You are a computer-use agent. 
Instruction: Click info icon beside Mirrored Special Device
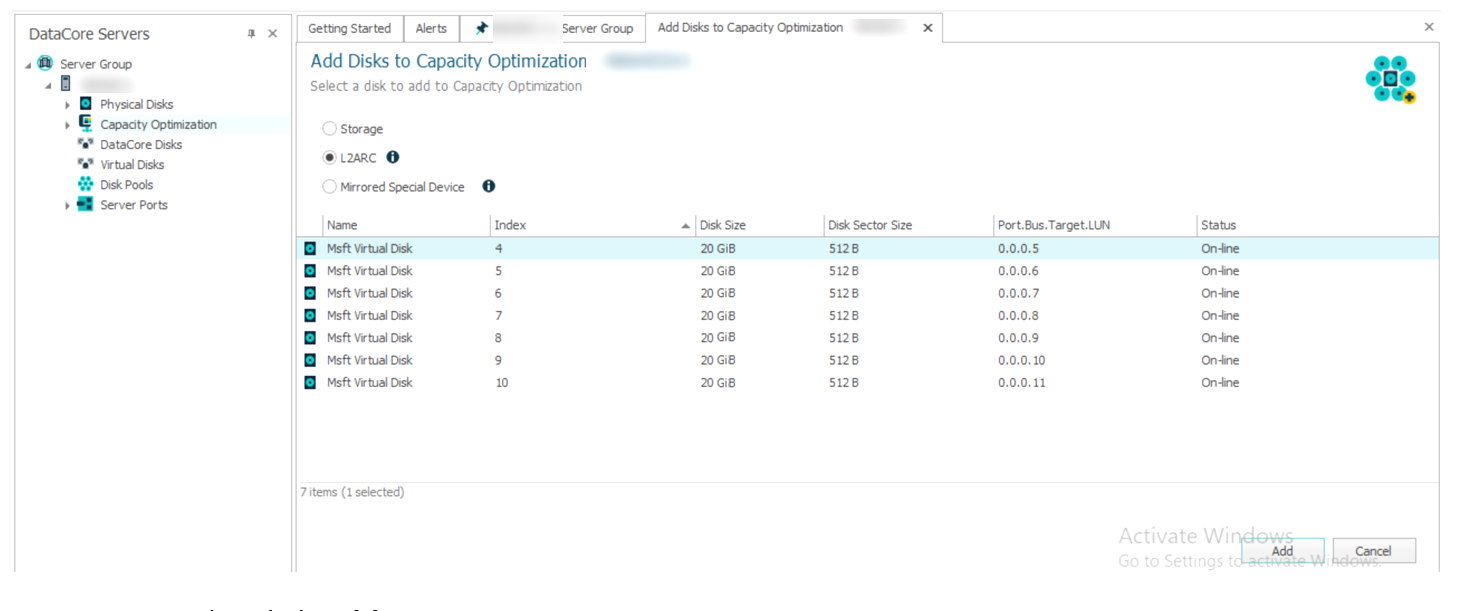coord(489,186)
